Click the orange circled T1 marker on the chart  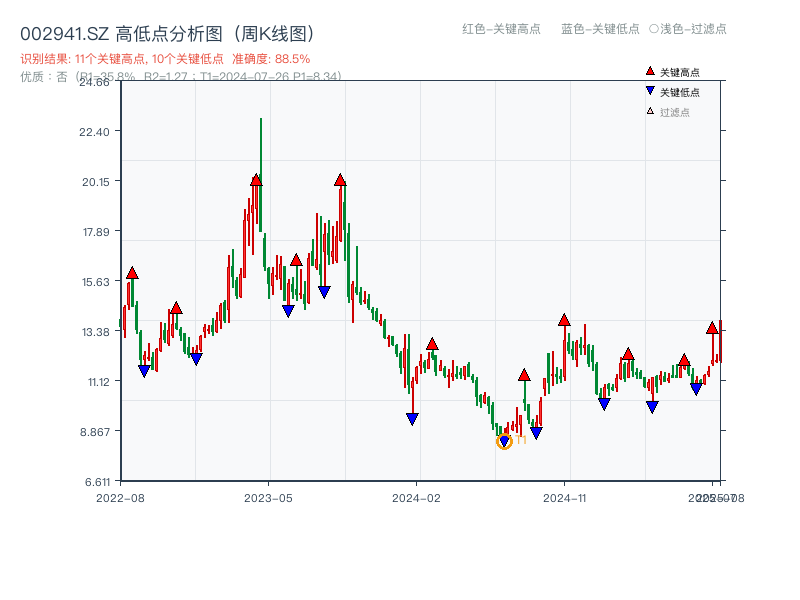pos(505,440)
